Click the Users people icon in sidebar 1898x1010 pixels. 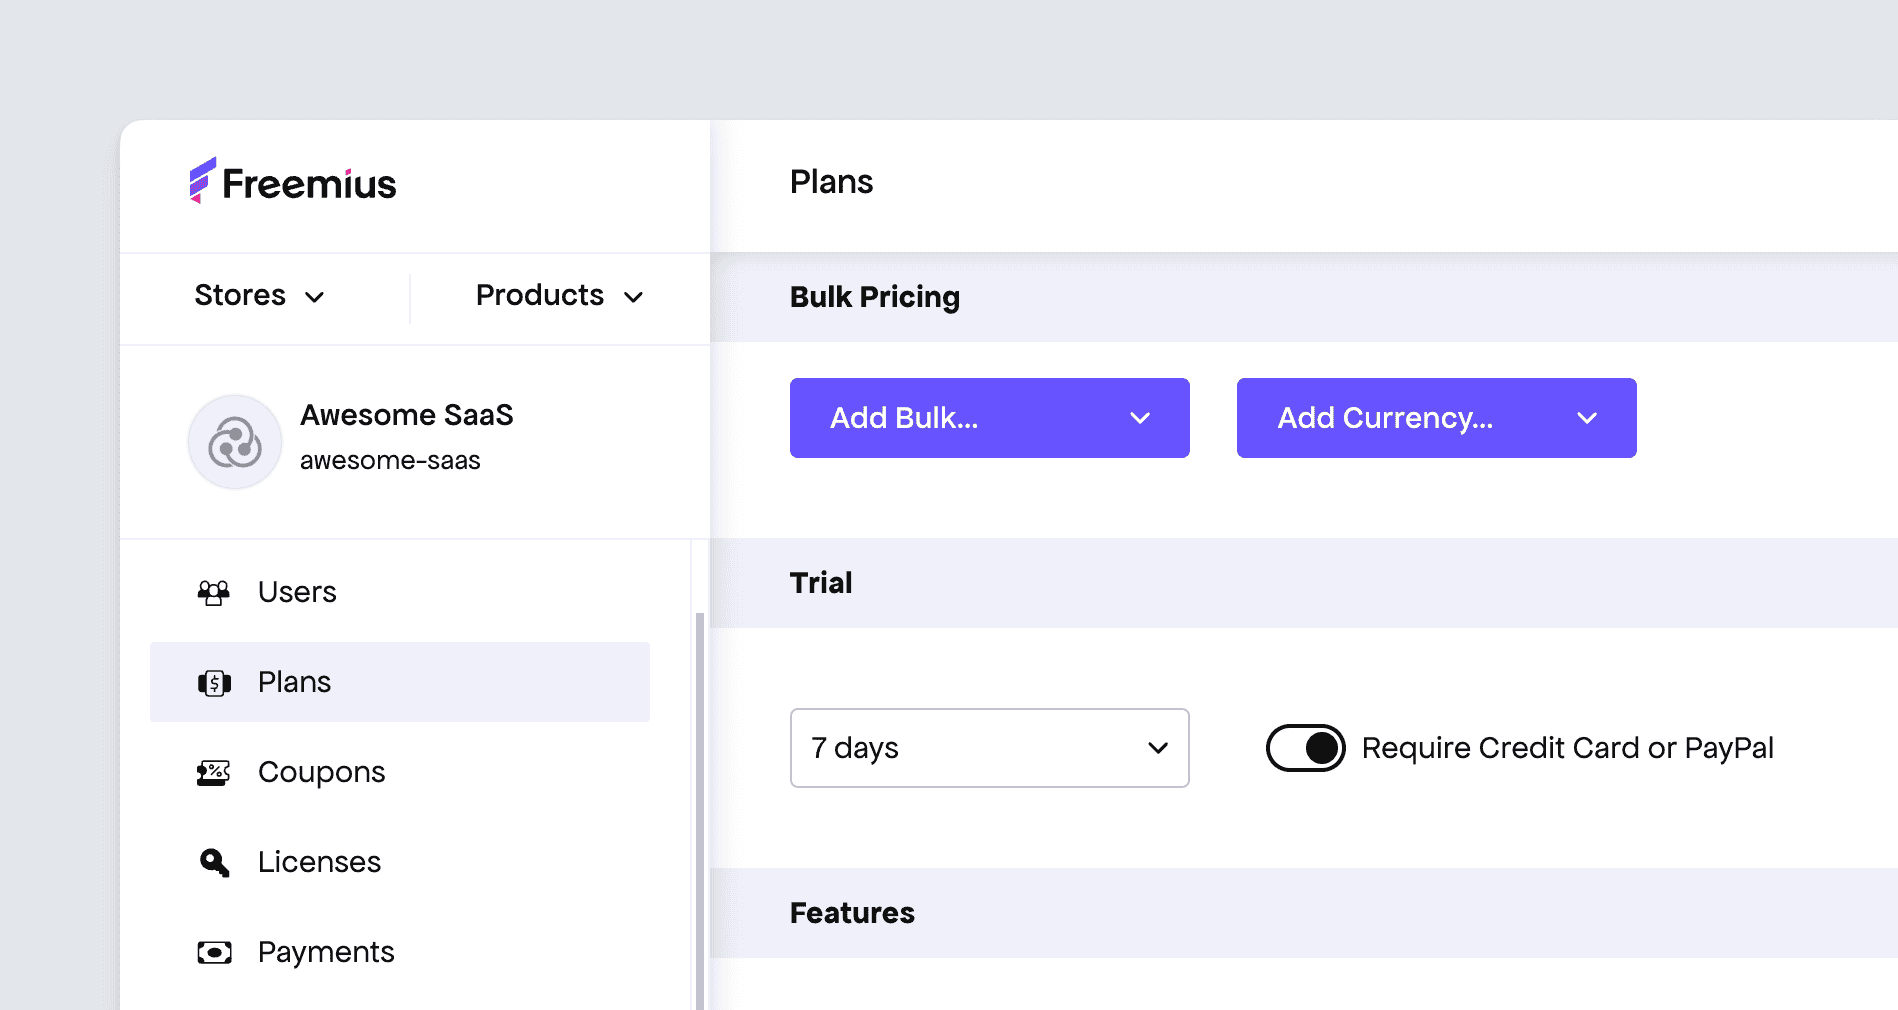point(214,592)
